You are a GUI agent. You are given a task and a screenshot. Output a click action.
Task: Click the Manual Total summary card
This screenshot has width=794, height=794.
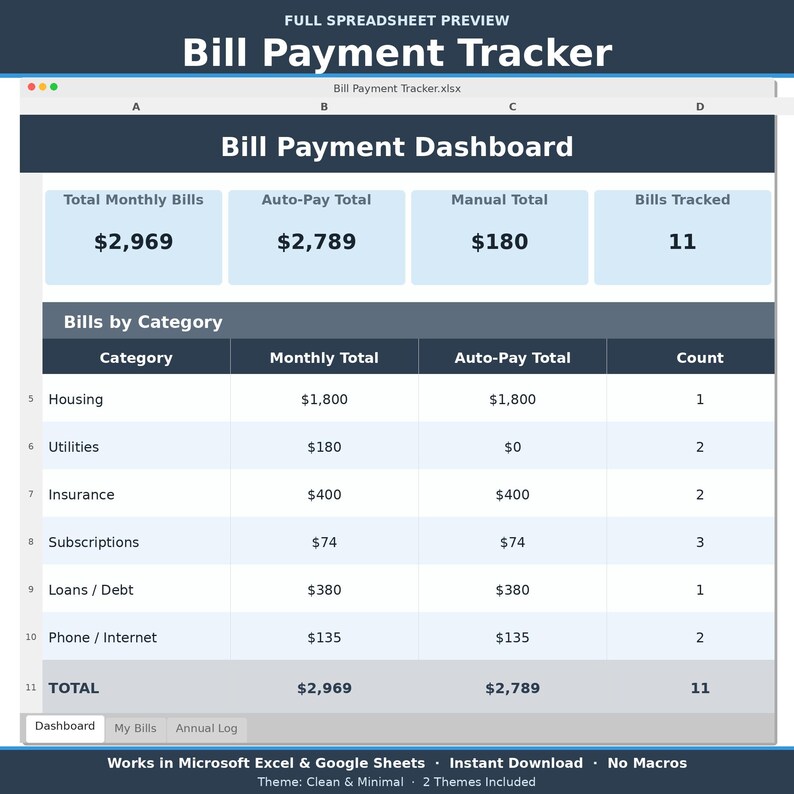pos(500,237)
